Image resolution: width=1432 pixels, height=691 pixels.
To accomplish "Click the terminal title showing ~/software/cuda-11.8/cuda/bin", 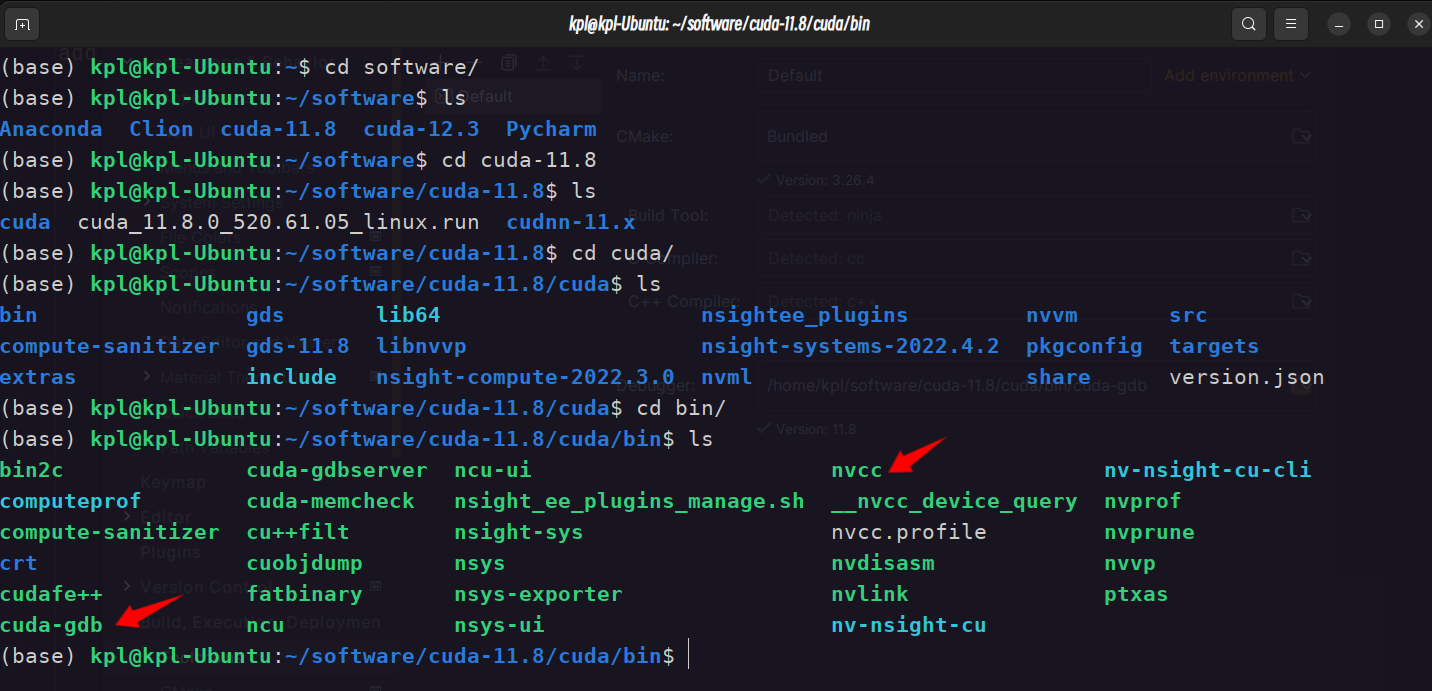I will pos(717,24).
